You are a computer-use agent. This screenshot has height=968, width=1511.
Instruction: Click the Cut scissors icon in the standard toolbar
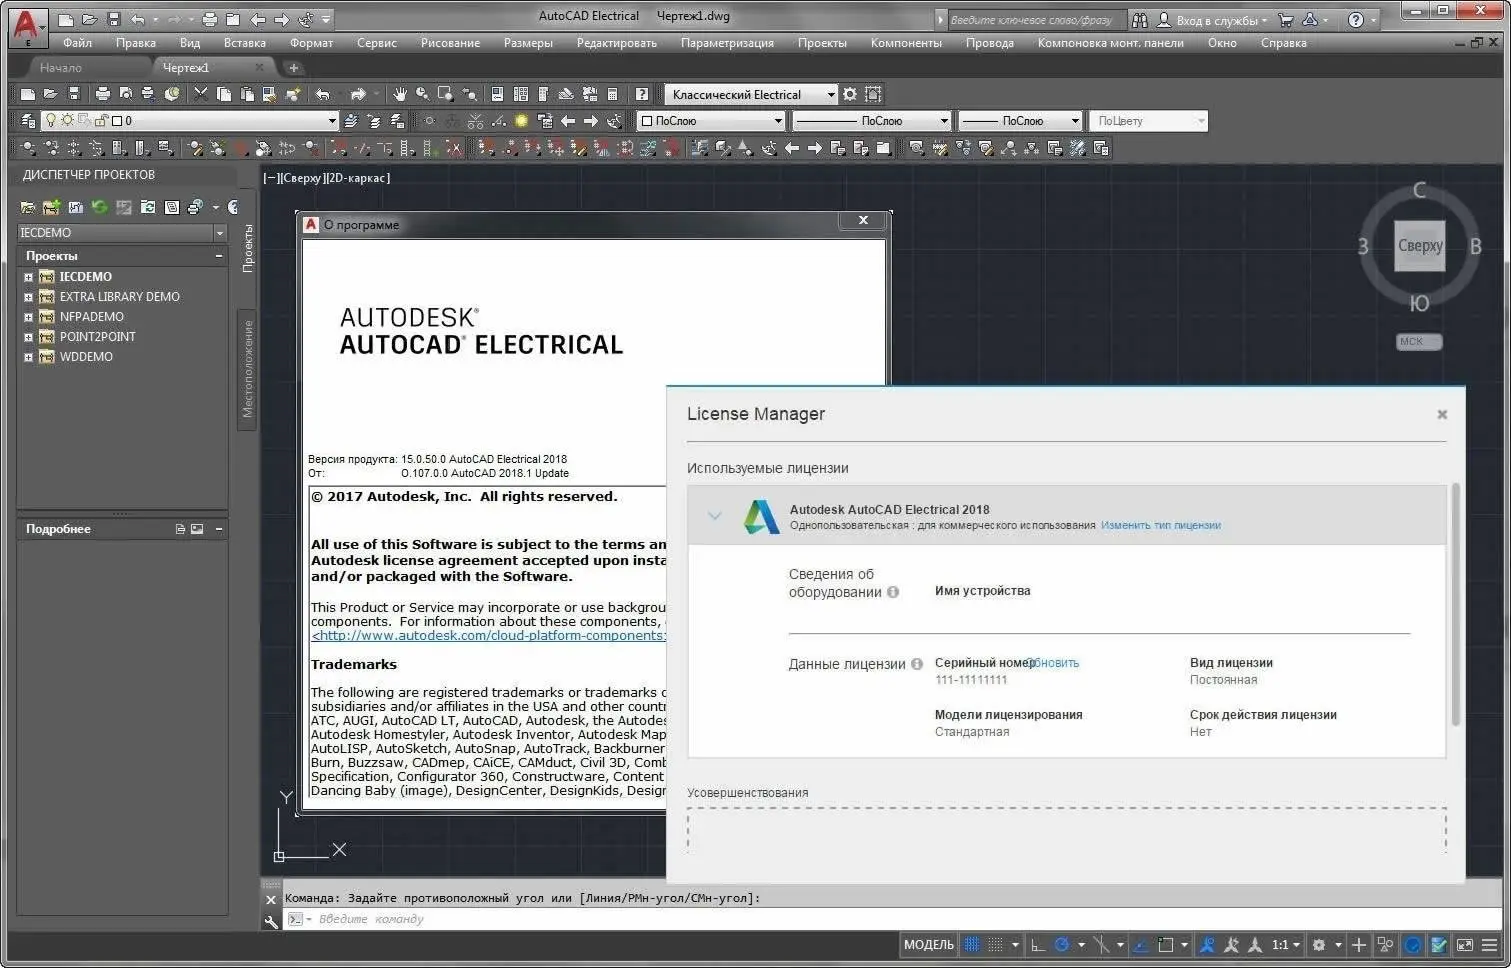(x=201, y=94)
